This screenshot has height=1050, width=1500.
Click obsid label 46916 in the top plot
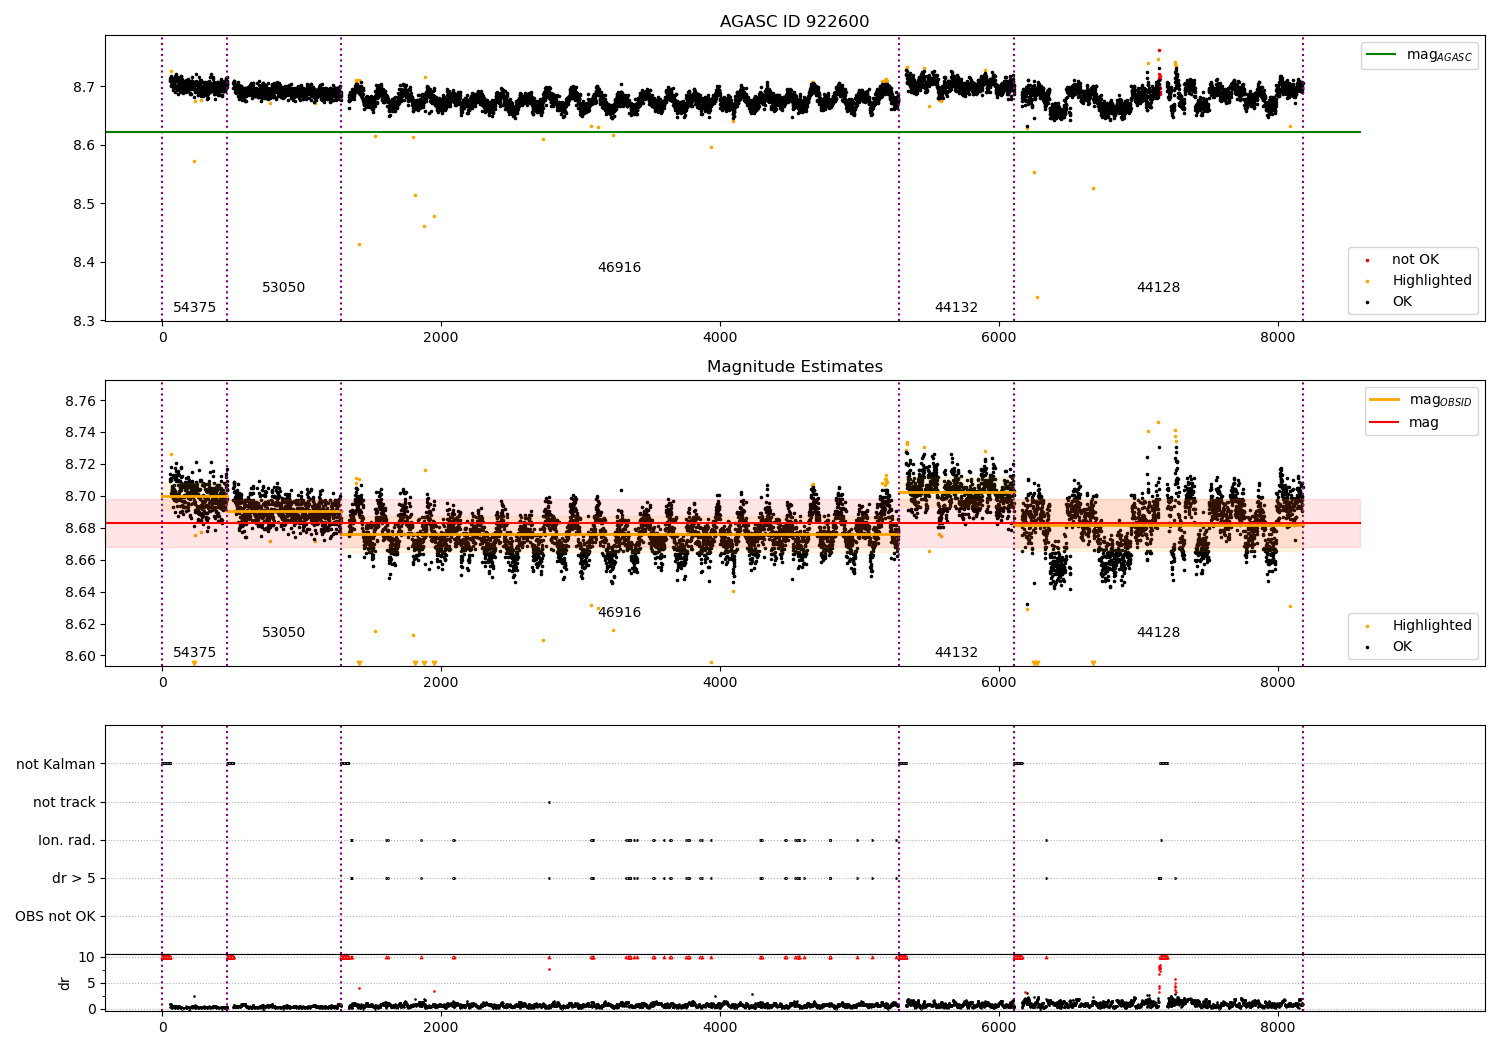click(619, 268)
